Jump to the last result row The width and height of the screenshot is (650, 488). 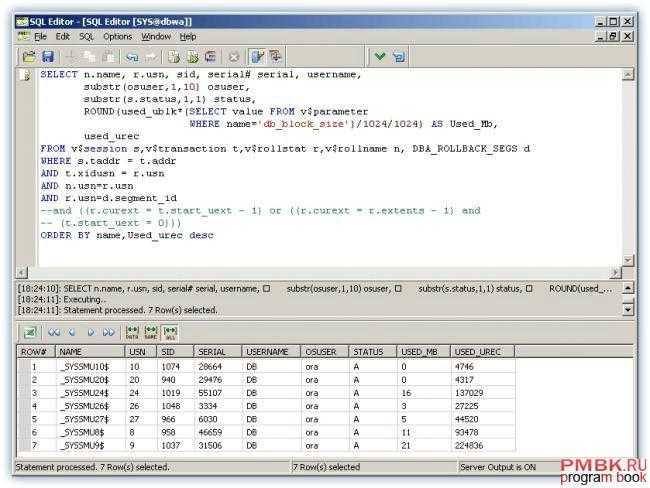coord(109,332)
